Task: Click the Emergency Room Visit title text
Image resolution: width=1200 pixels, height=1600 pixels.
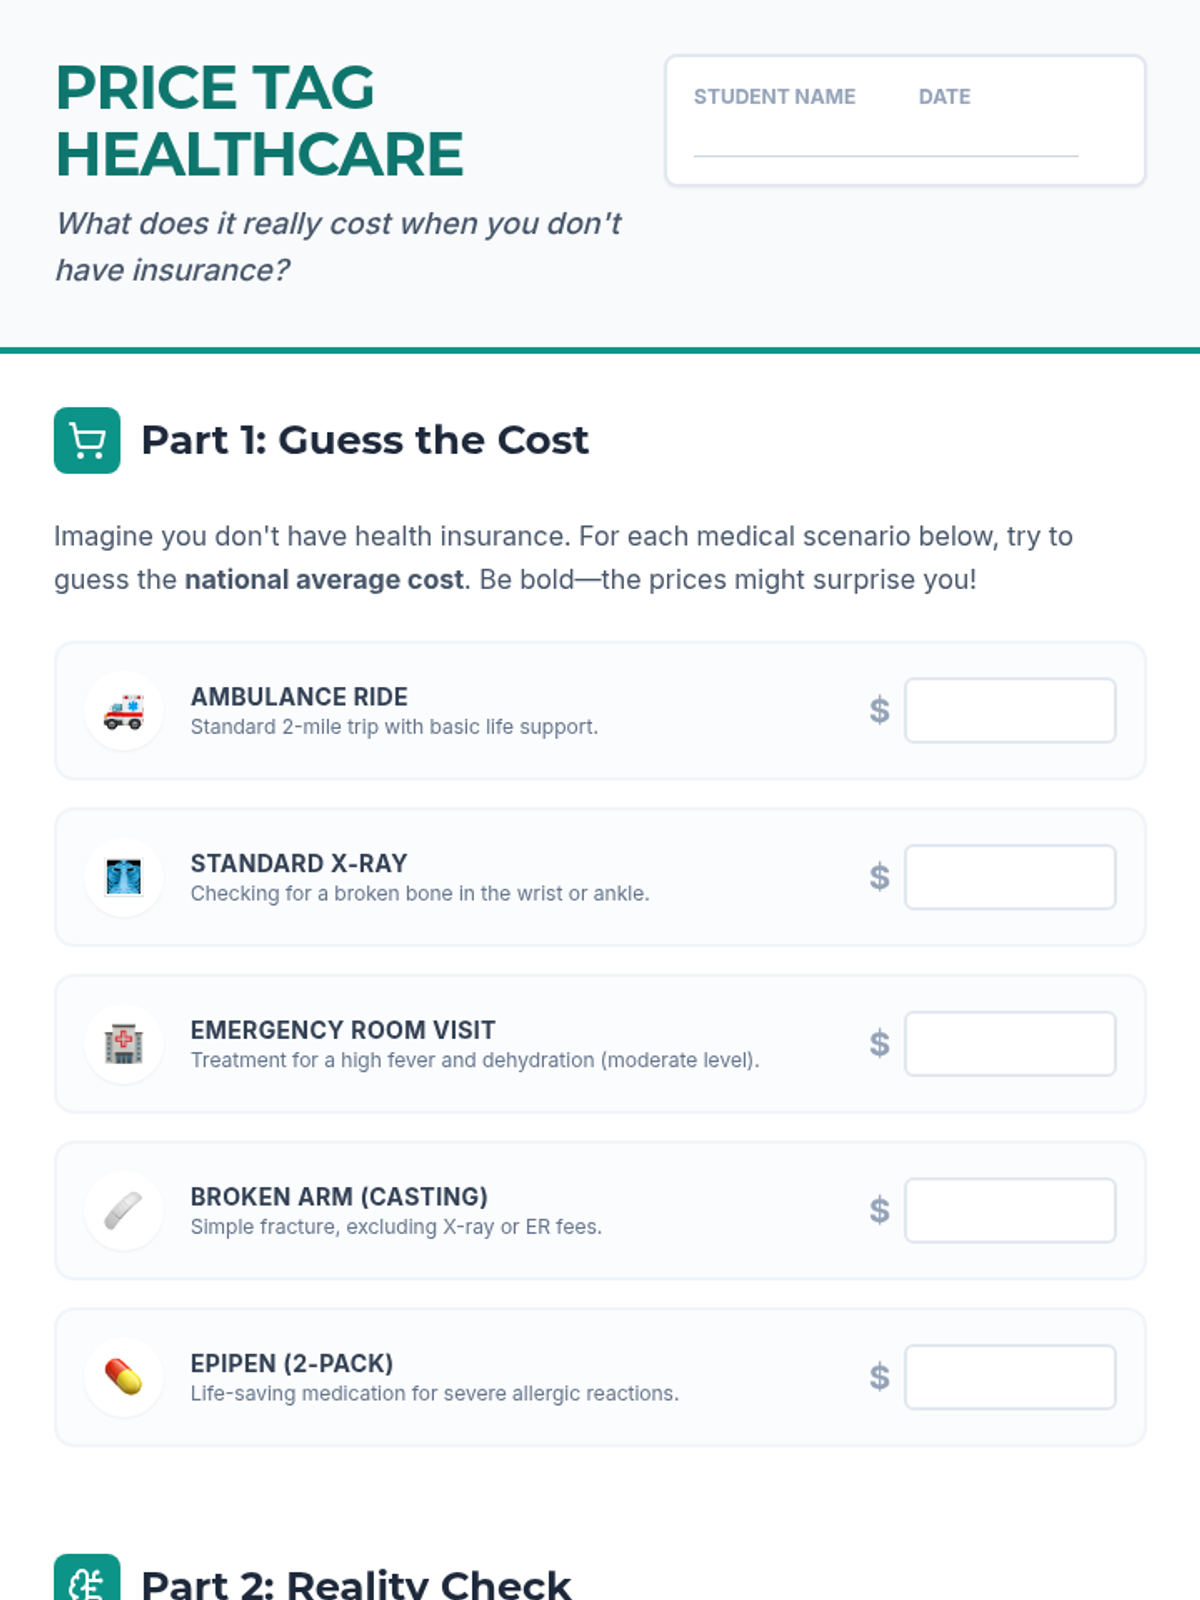Action: coord(343,1030)
